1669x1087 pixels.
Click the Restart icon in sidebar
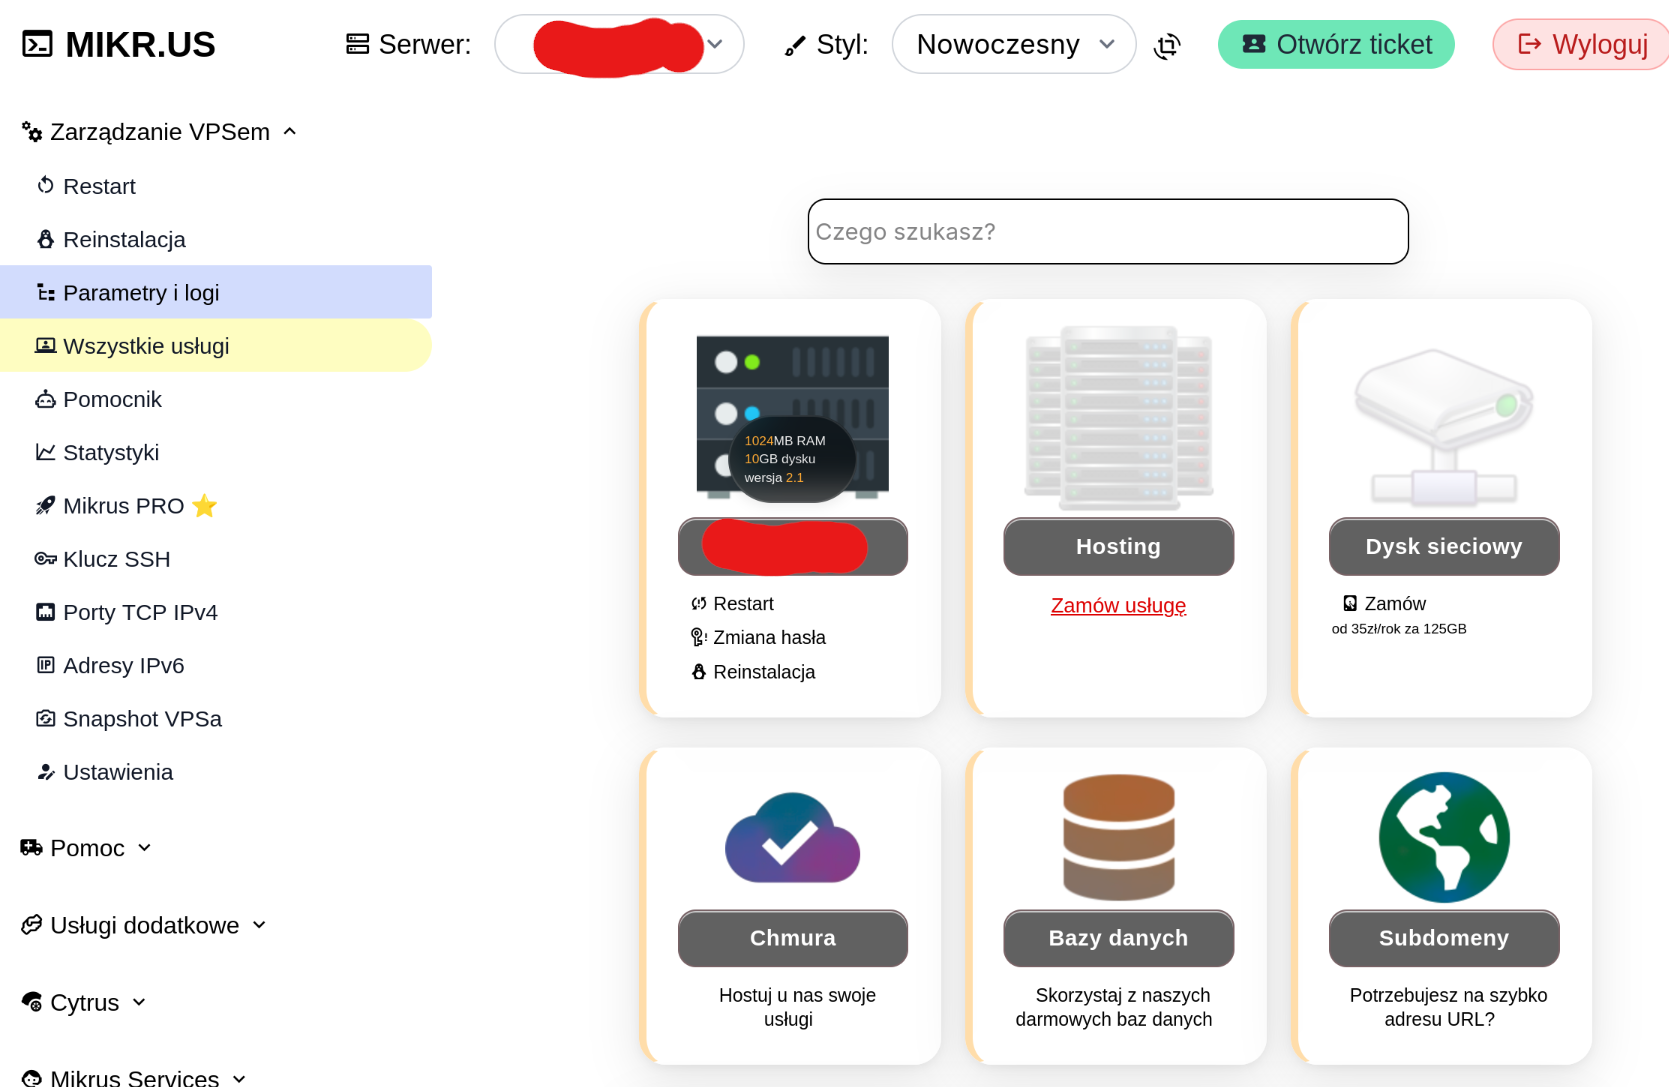[x=45, y=185]
